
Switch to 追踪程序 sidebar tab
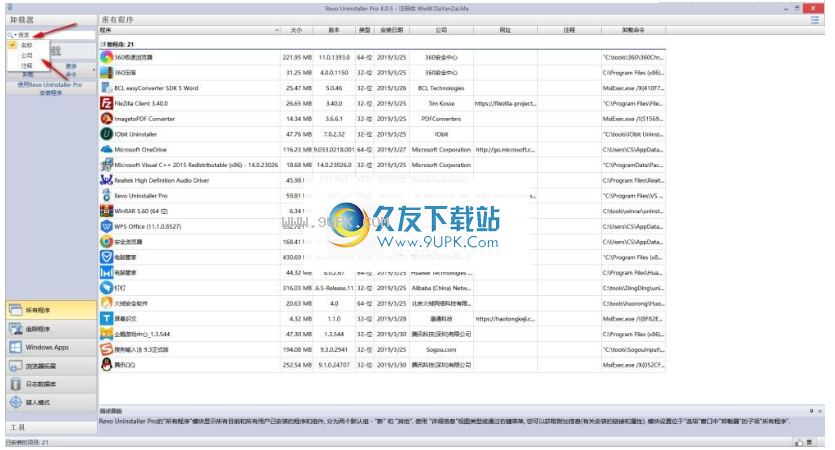pos(51,329)
